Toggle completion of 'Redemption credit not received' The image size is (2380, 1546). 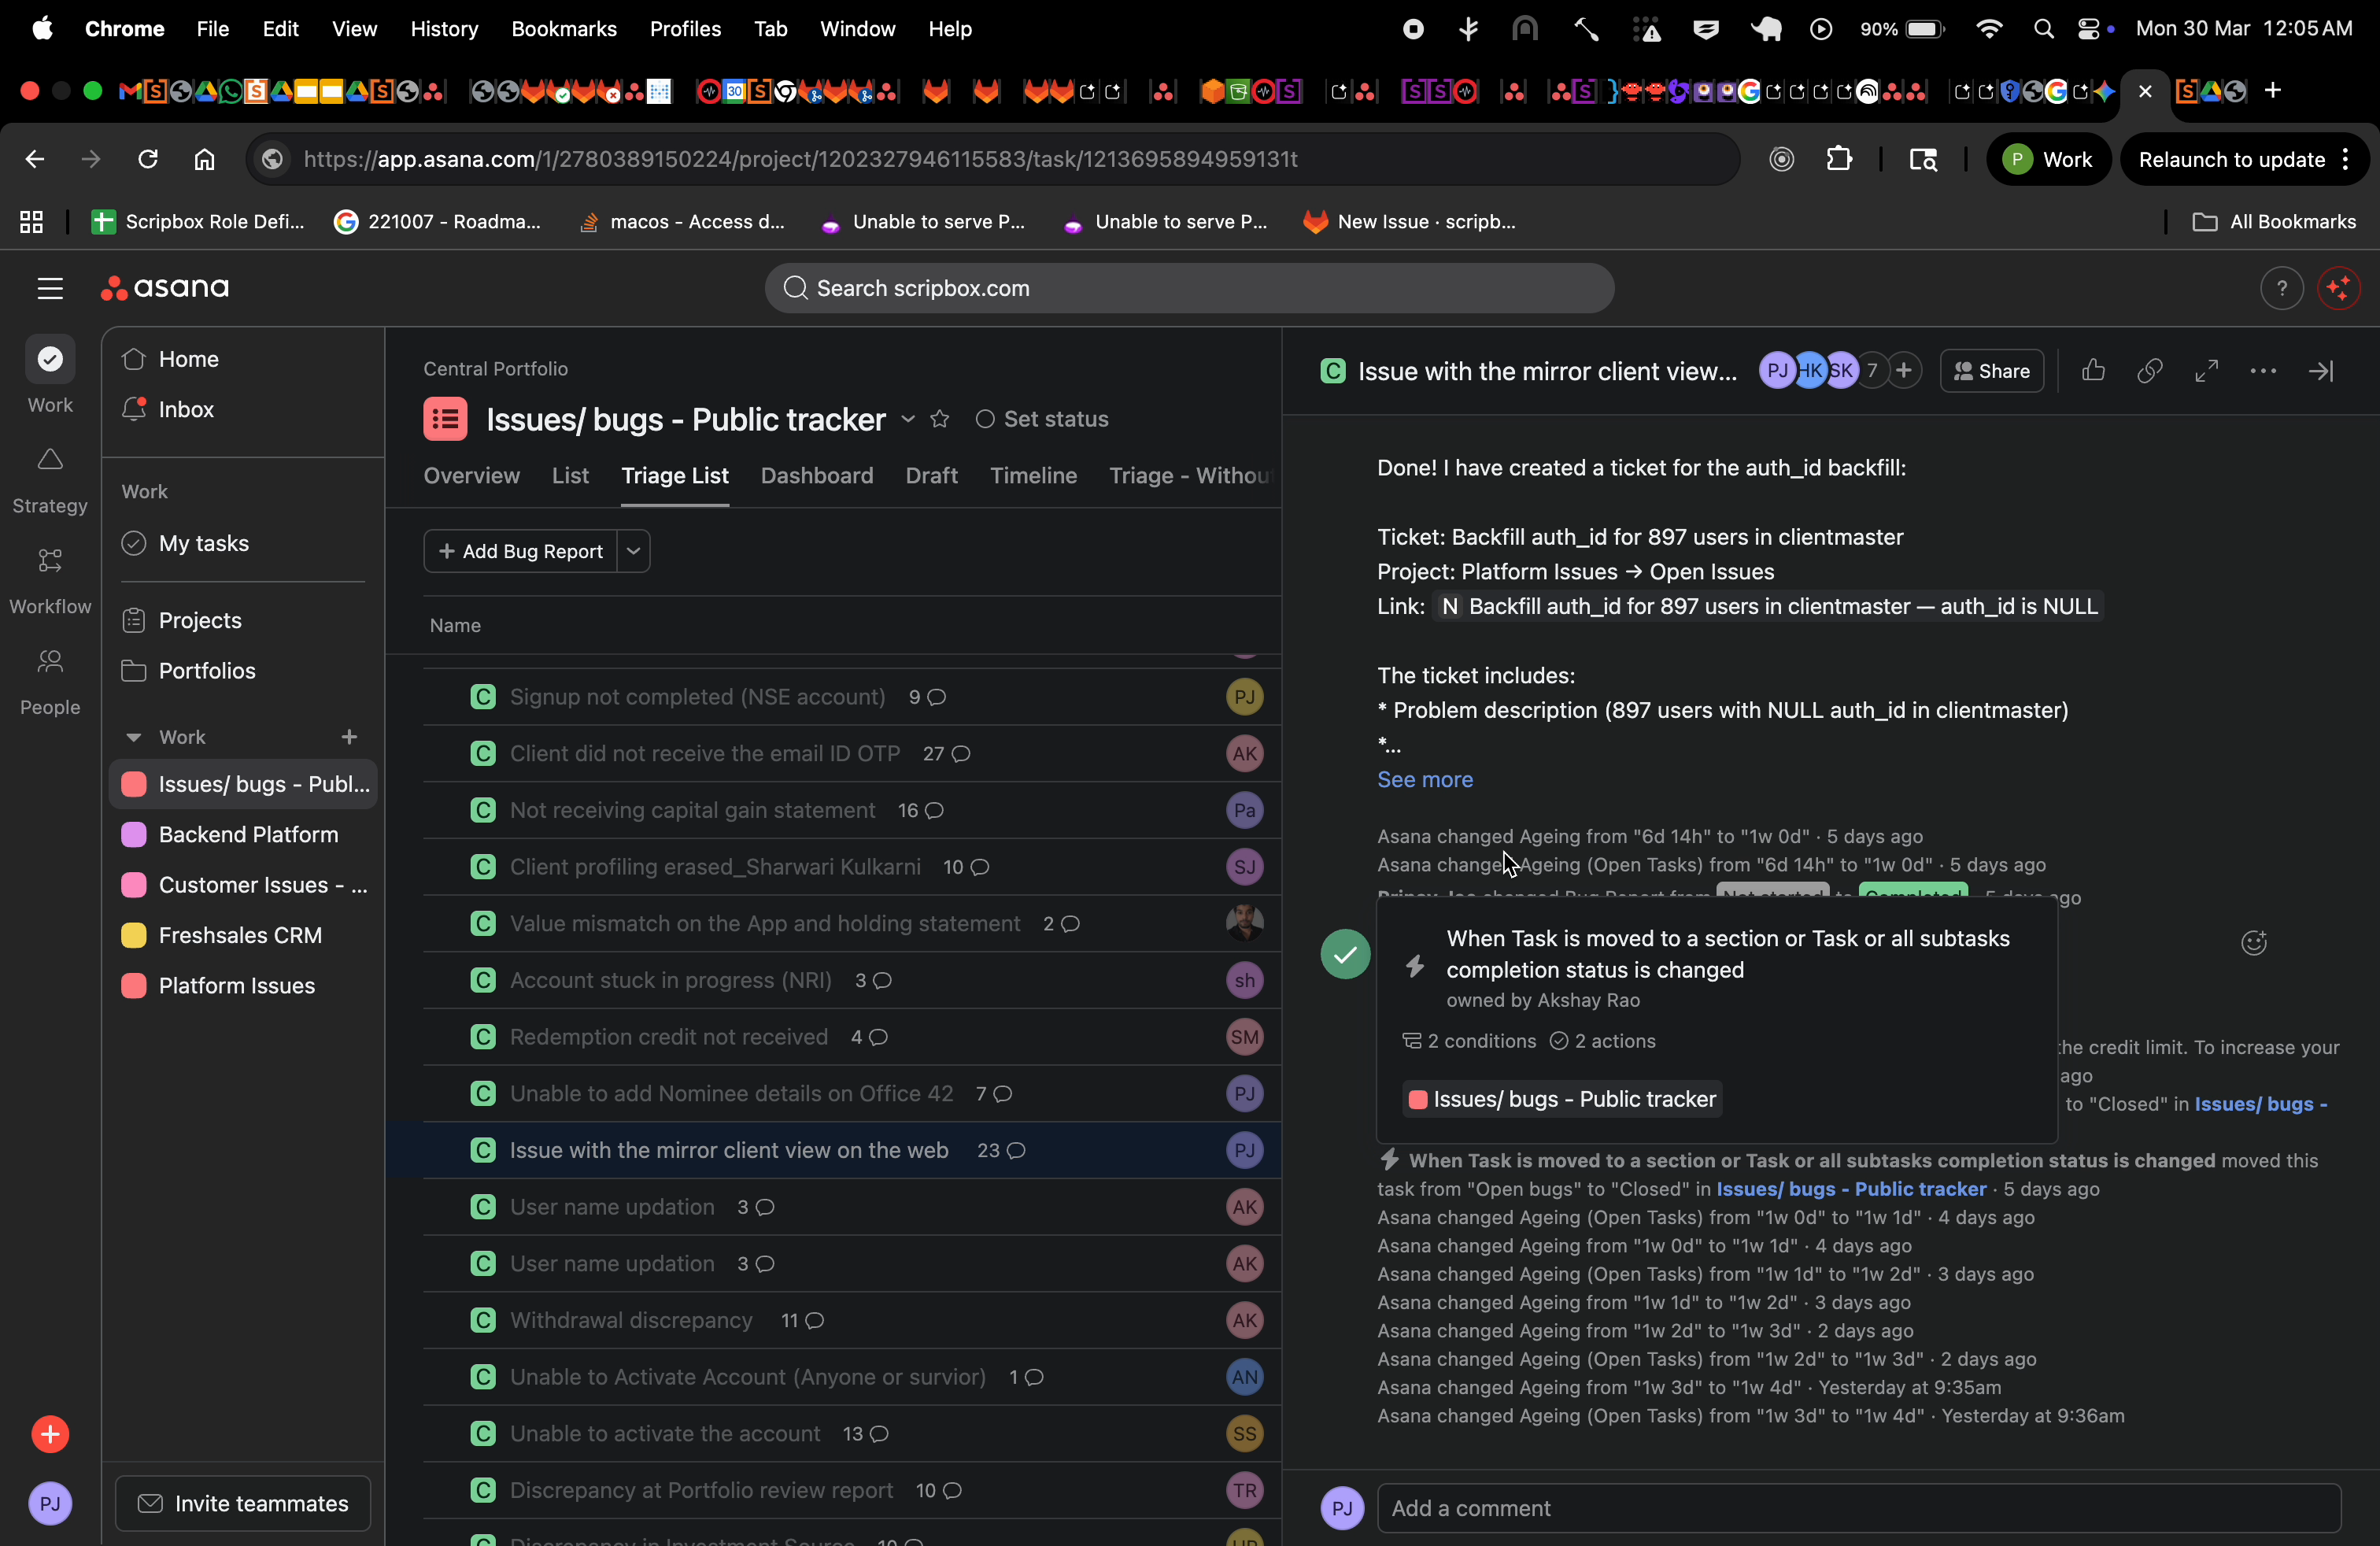[x=483, y=1037]
